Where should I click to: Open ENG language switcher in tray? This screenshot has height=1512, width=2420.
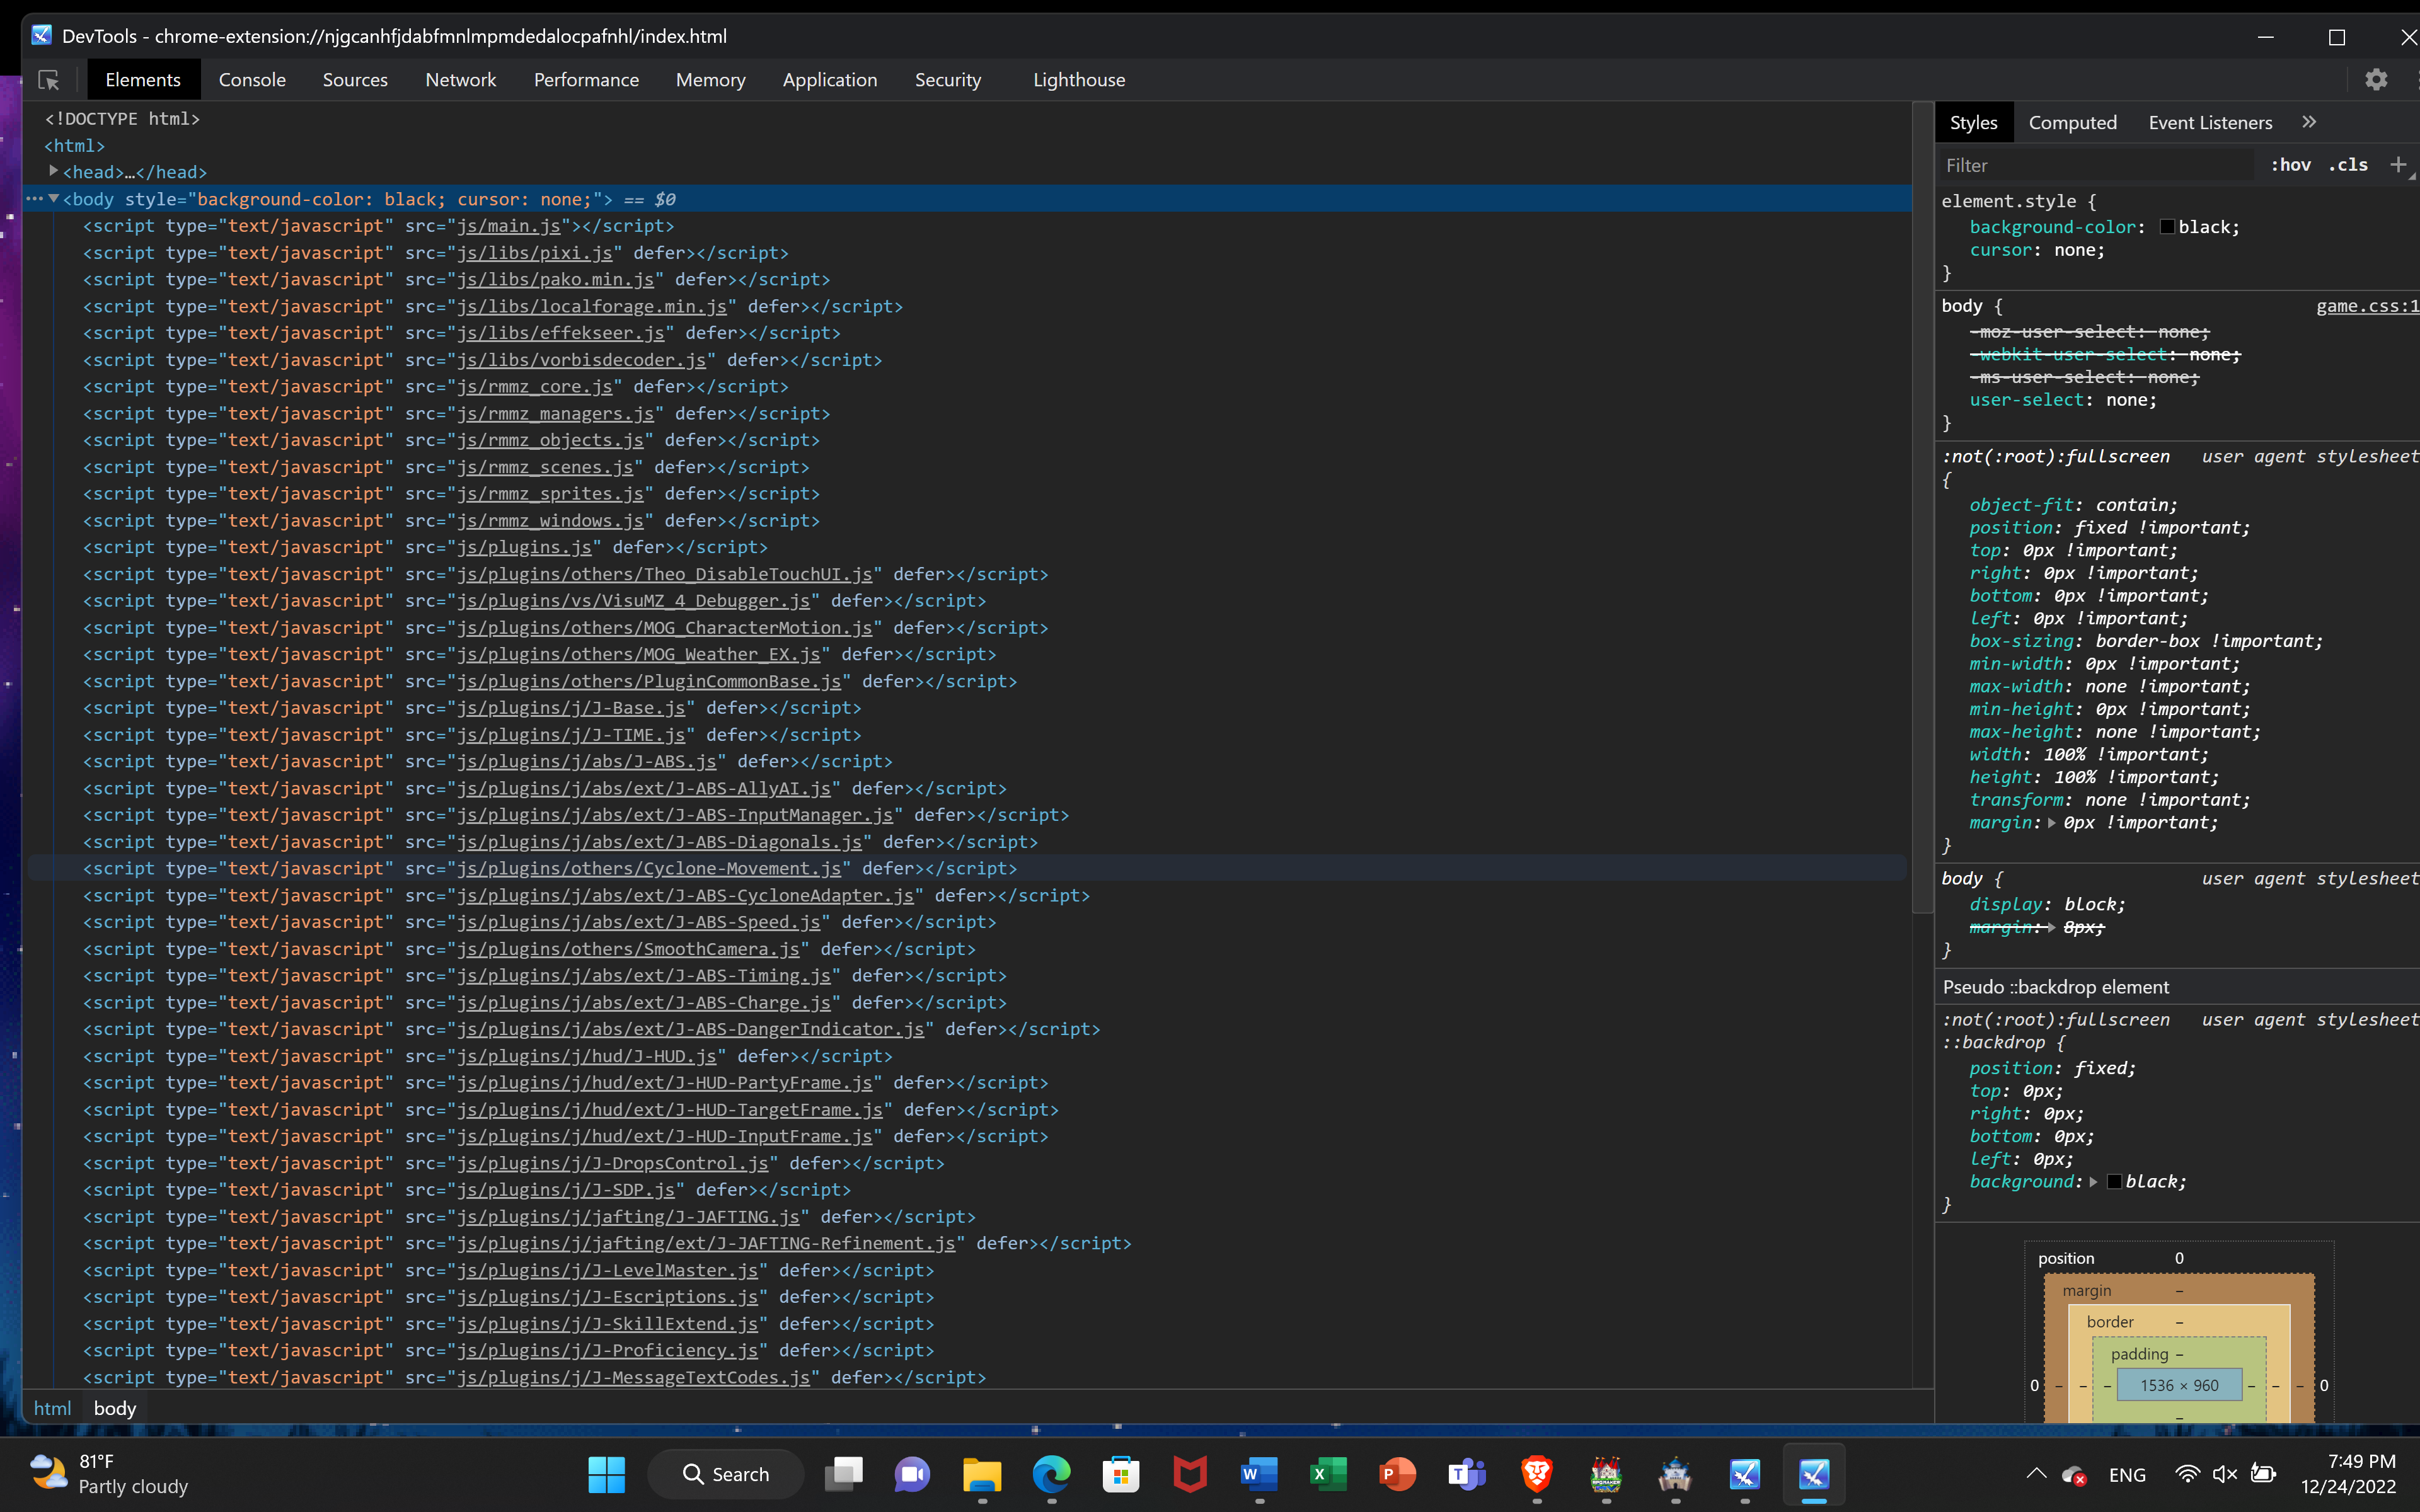2127,1475
